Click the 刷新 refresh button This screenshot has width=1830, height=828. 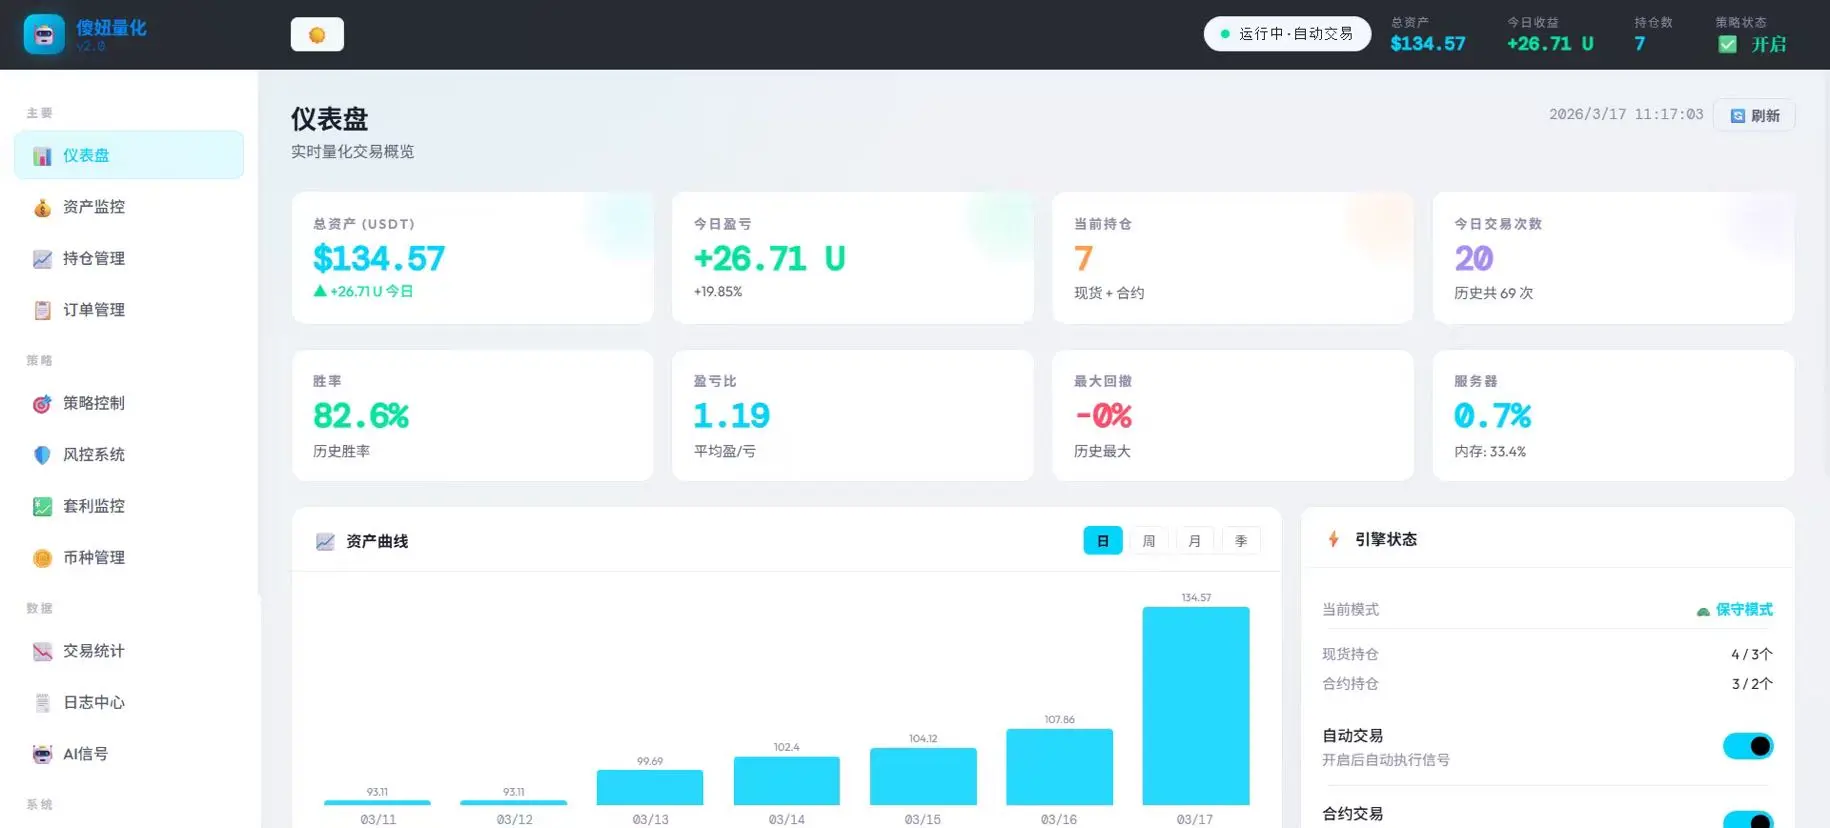[x=1754, y=115]
